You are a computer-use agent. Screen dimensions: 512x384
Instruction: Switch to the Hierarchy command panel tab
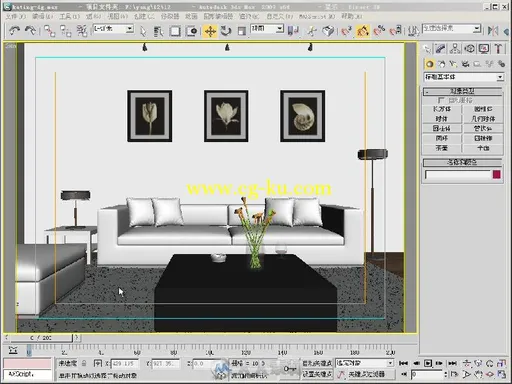click(455, 49)
